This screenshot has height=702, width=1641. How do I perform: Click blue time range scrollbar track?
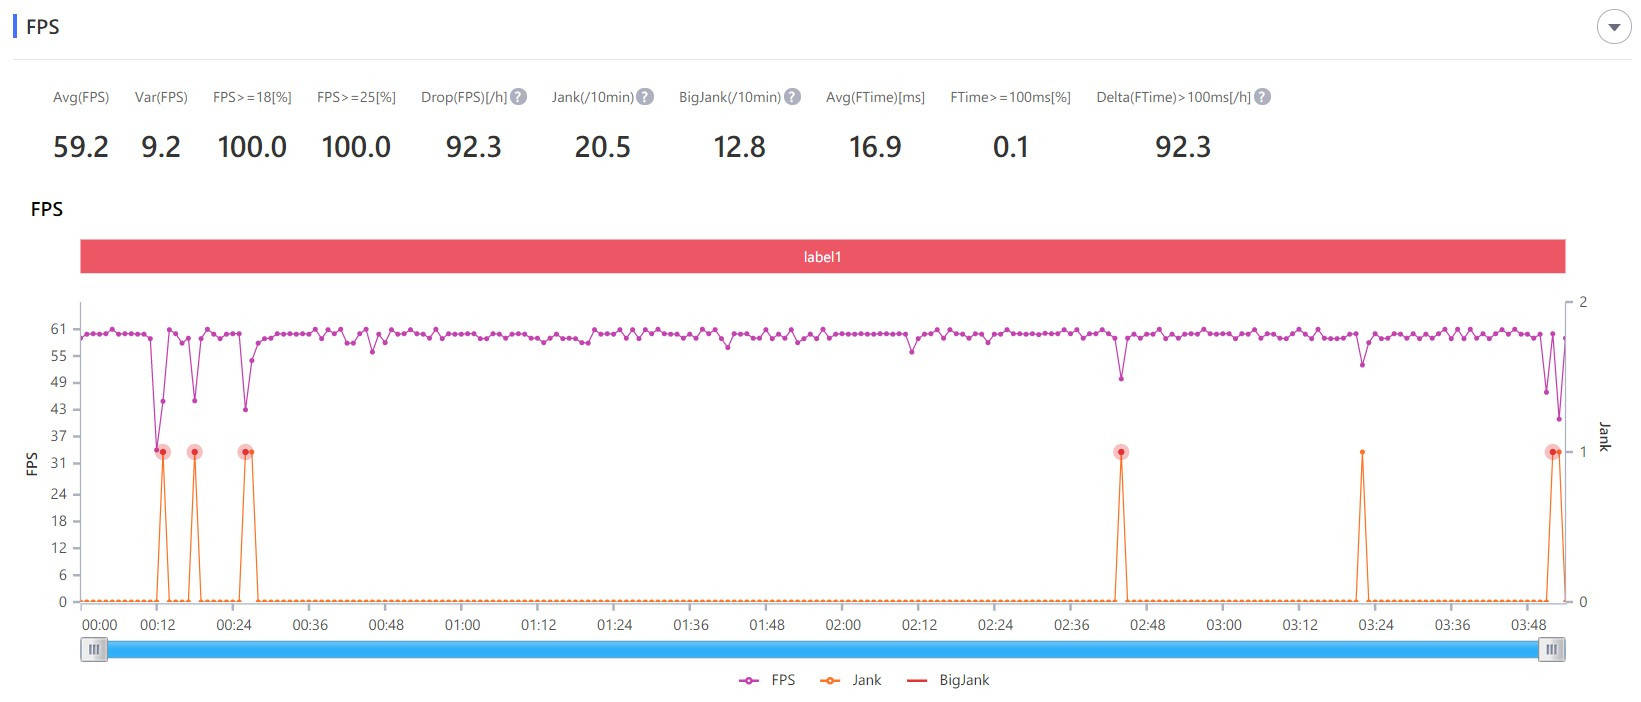point(822,650)
